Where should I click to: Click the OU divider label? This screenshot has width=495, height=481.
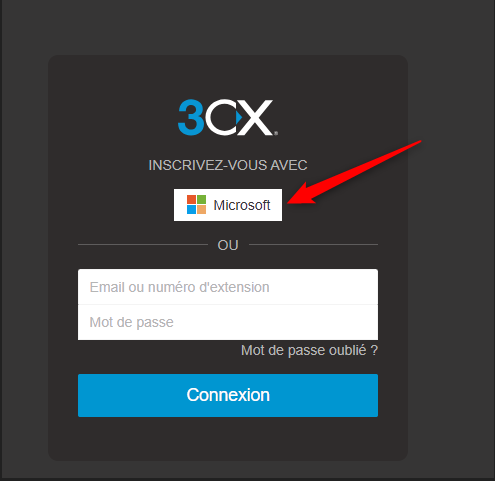(228, 245)
